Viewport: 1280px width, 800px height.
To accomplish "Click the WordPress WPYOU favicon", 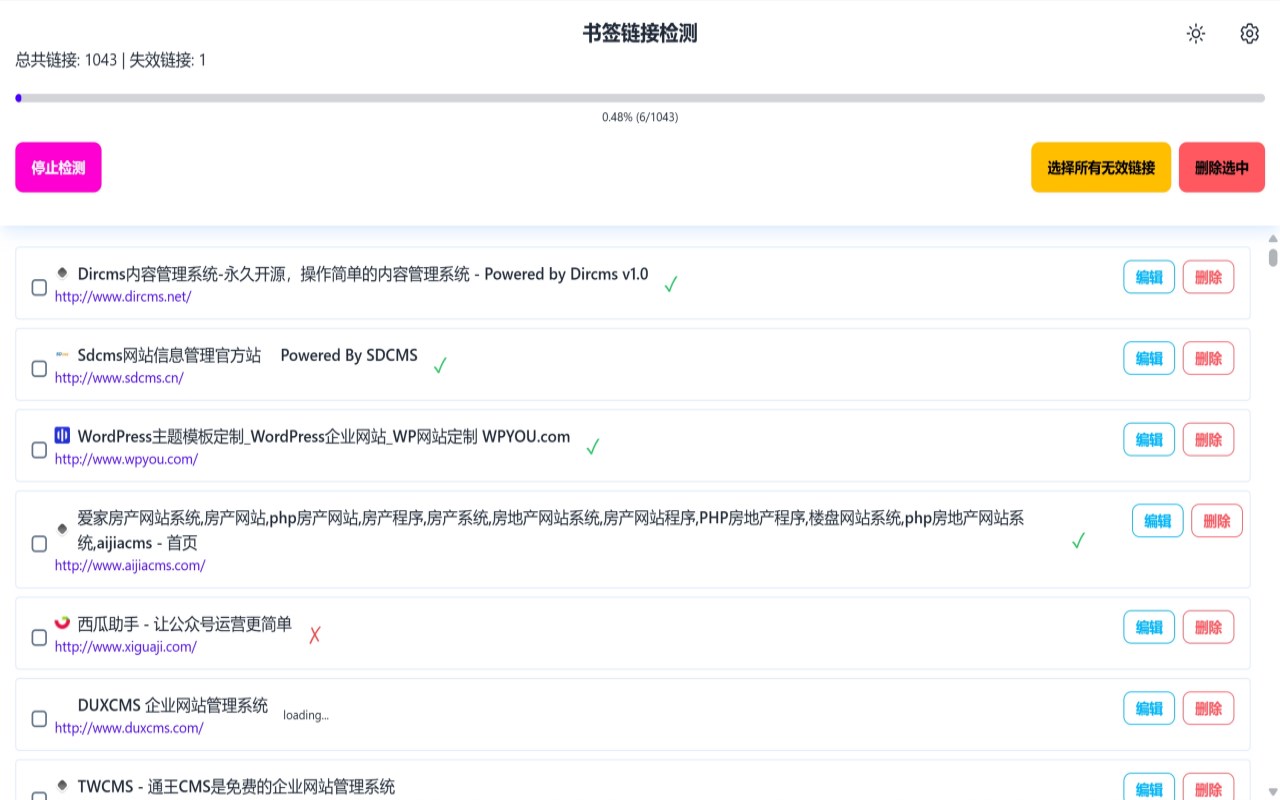I will point(63,435).
